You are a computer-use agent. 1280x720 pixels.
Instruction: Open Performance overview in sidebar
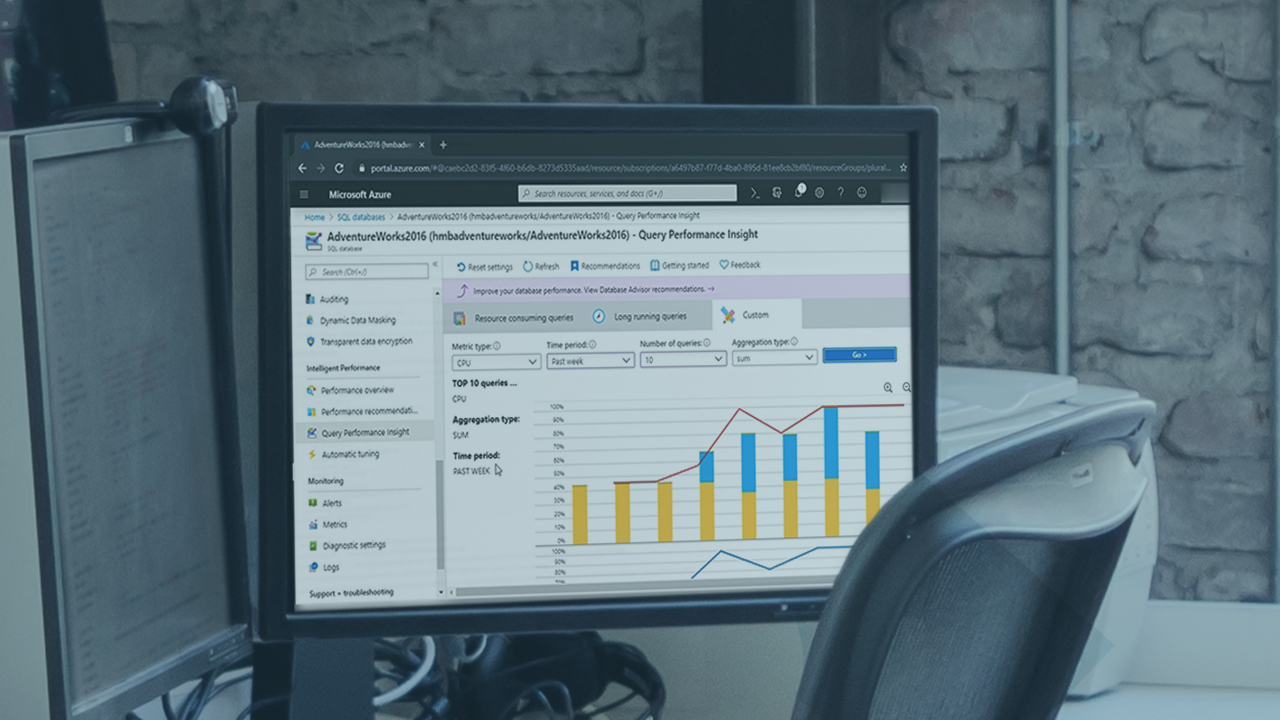point(357,390)
